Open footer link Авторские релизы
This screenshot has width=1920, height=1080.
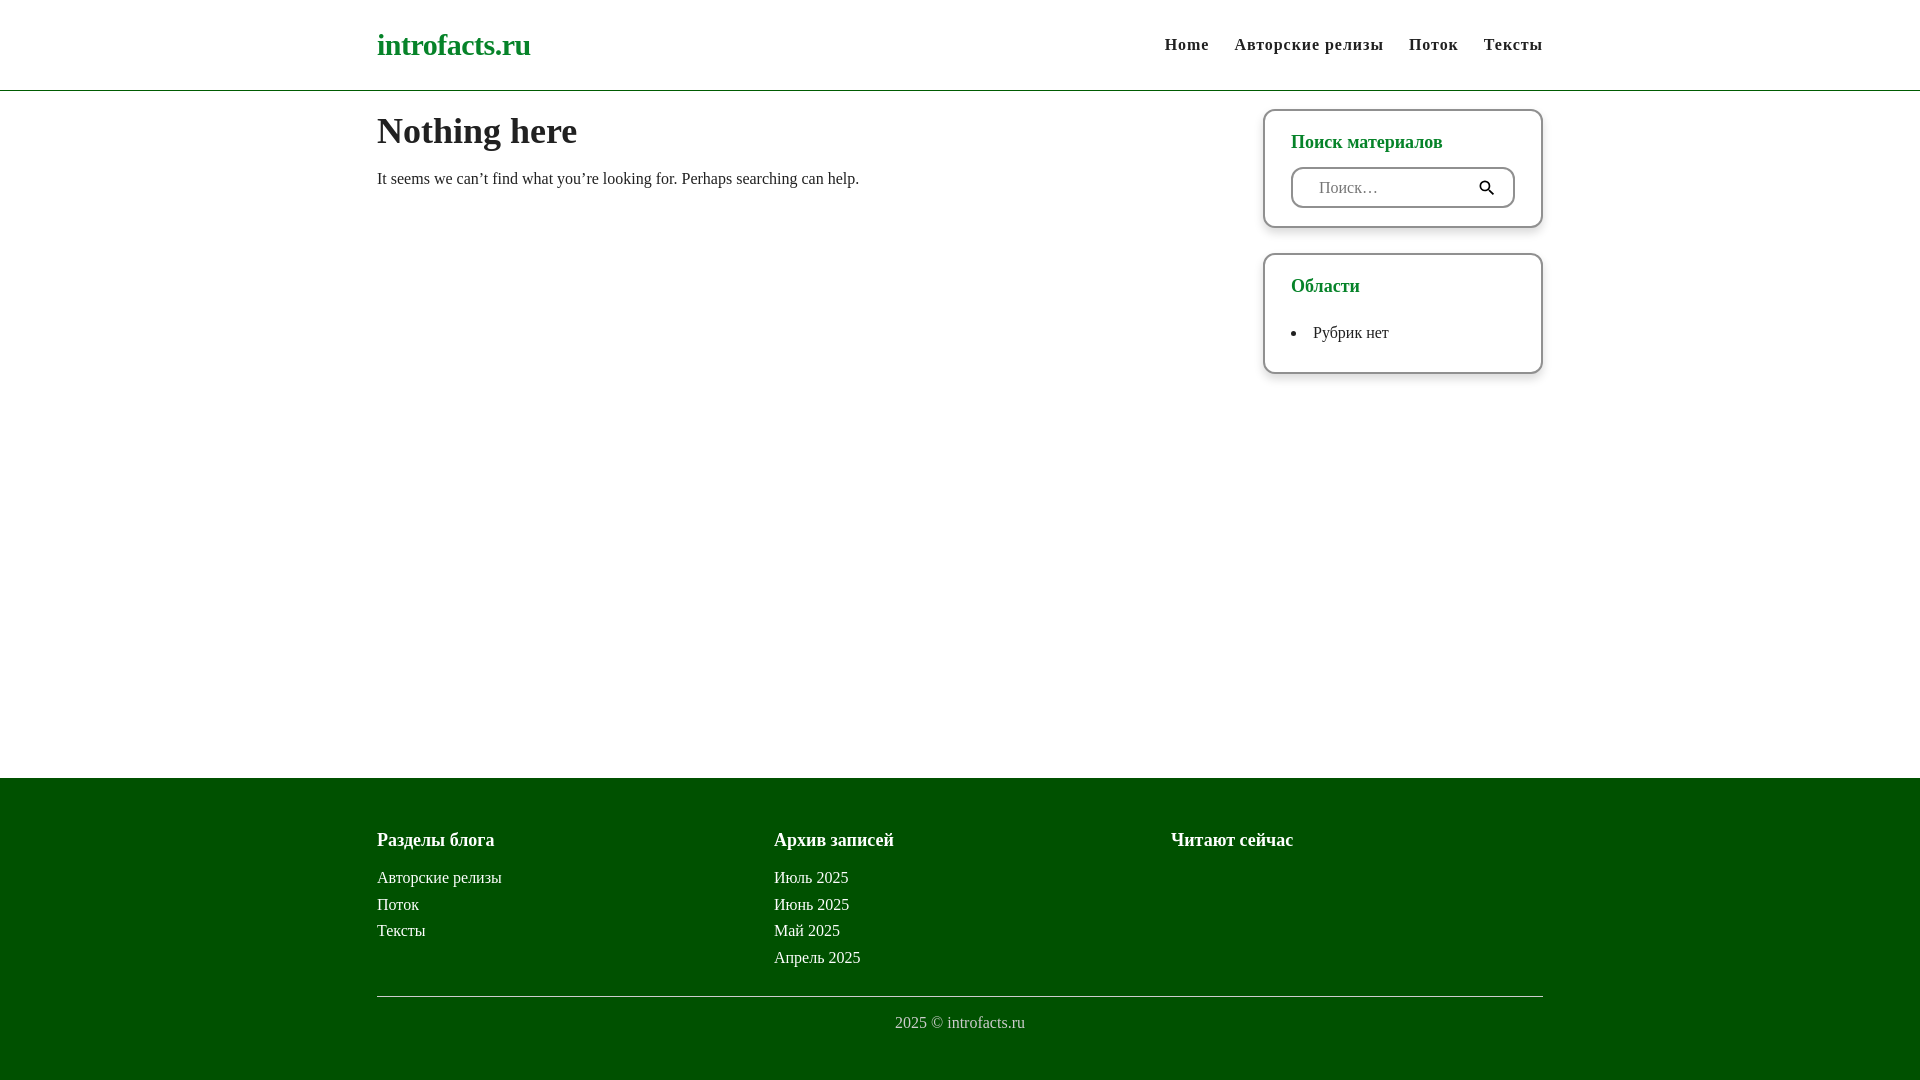pos(439,878)
